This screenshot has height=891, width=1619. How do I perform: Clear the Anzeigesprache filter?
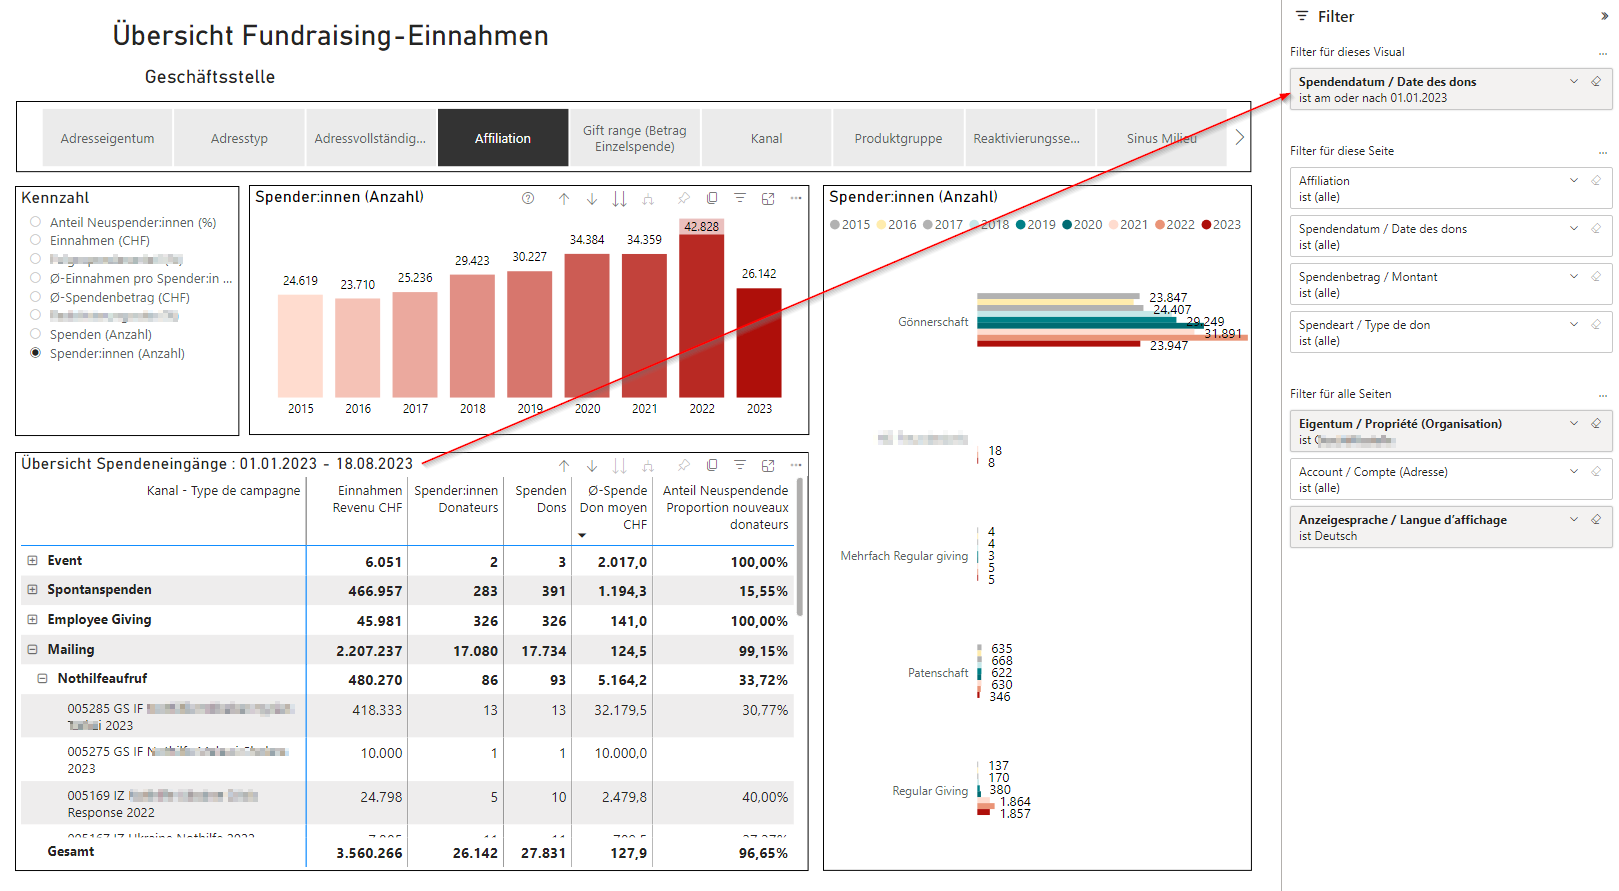[x=1596, y=520]
